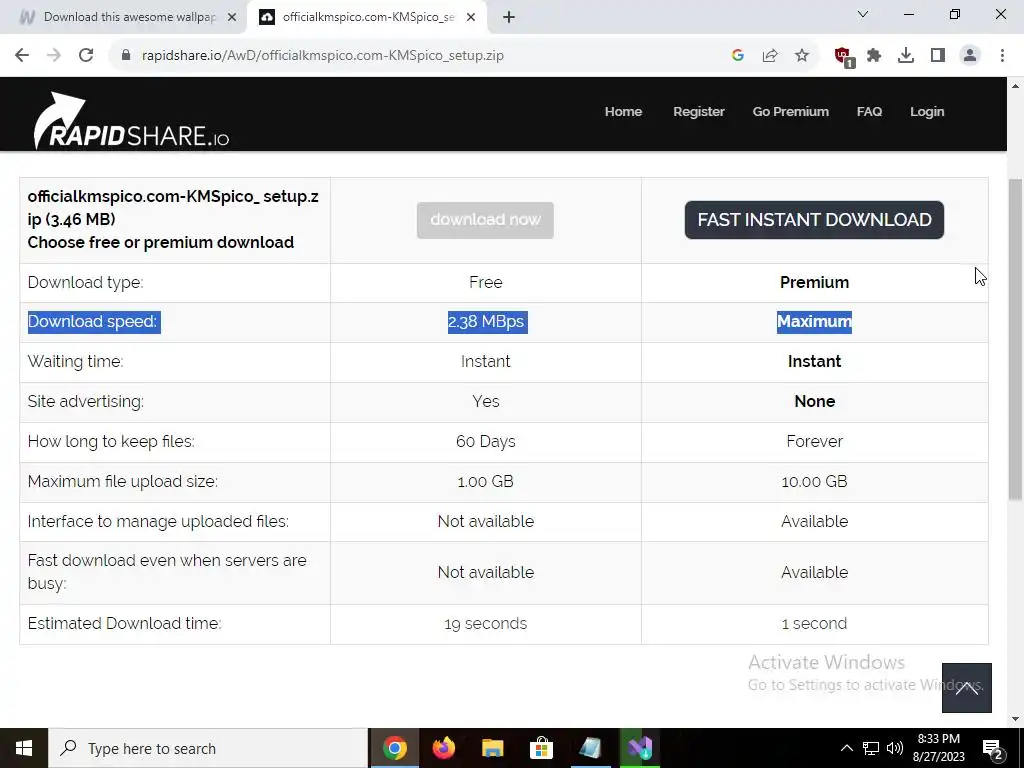Click the scrollbar up arrow
Viewport: 1024px width, 768px height.
(1015, 86)
